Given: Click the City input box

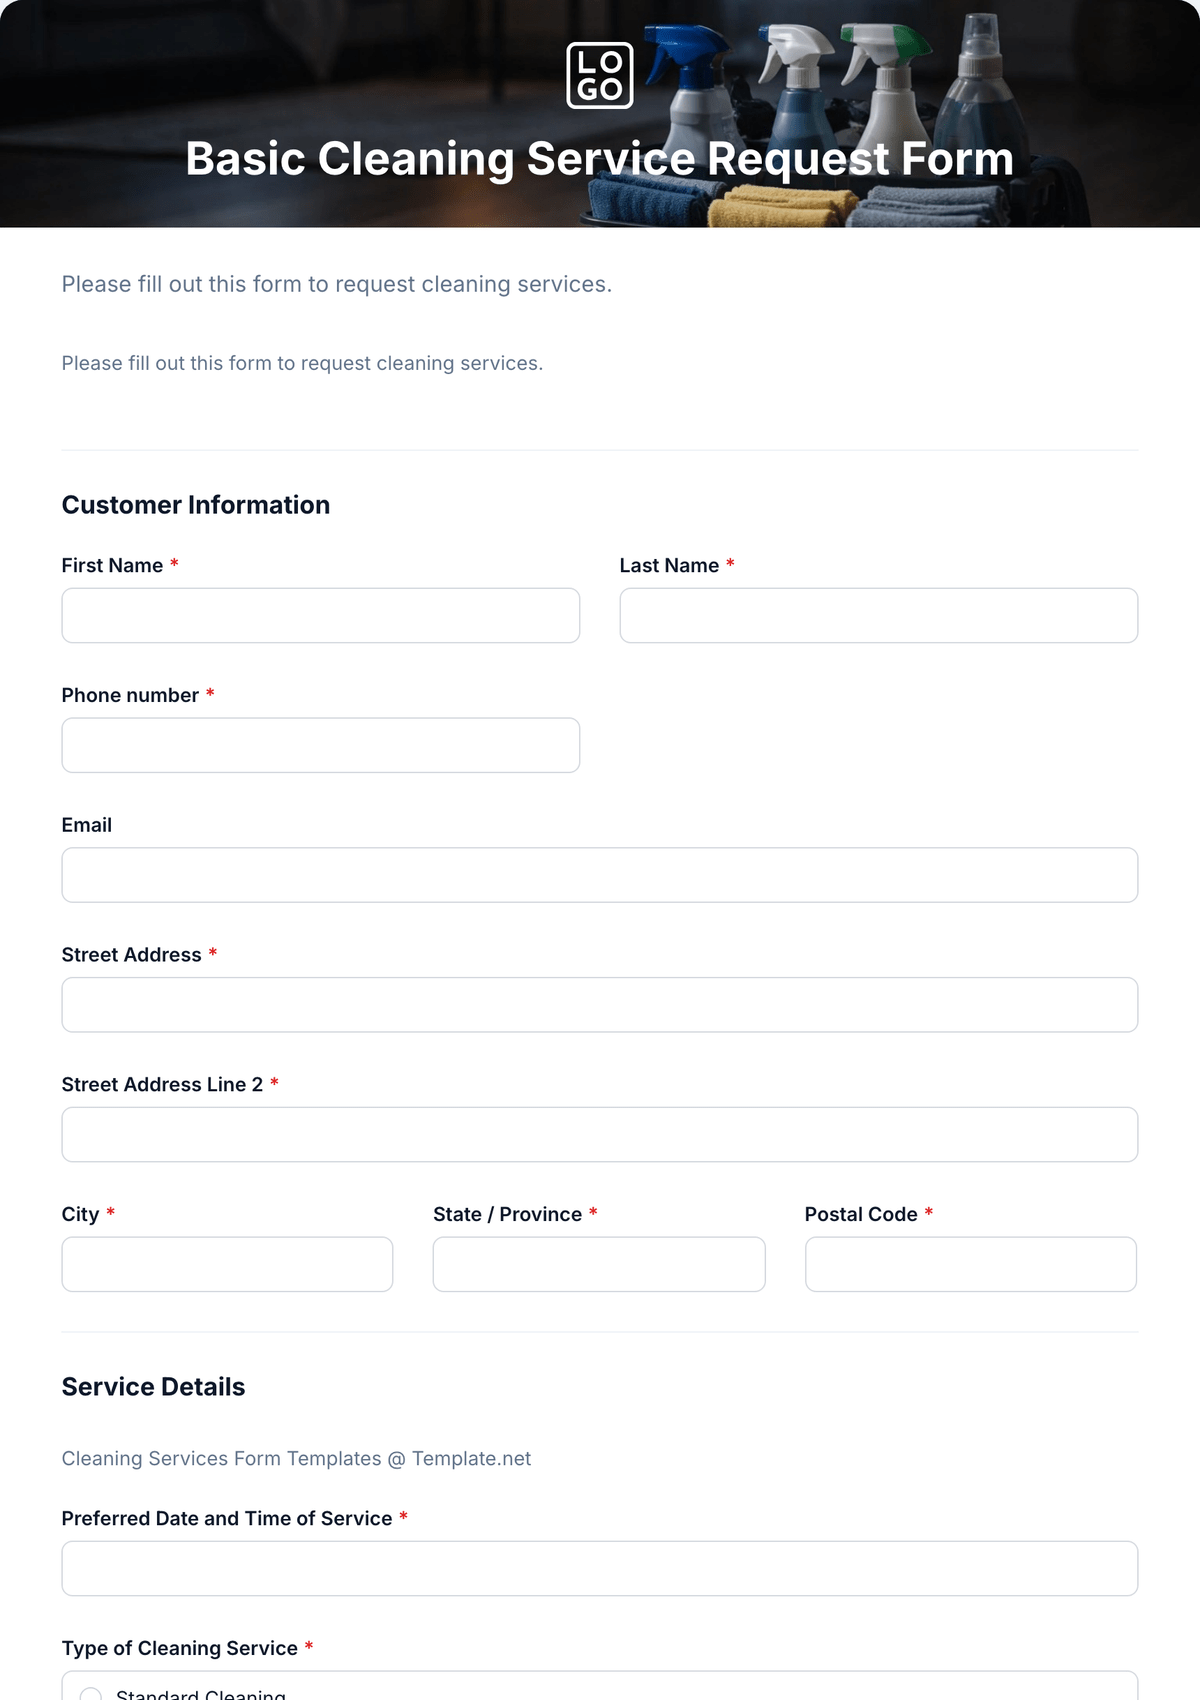Looking at the screenshot, I should click(x=228, y=1264).
